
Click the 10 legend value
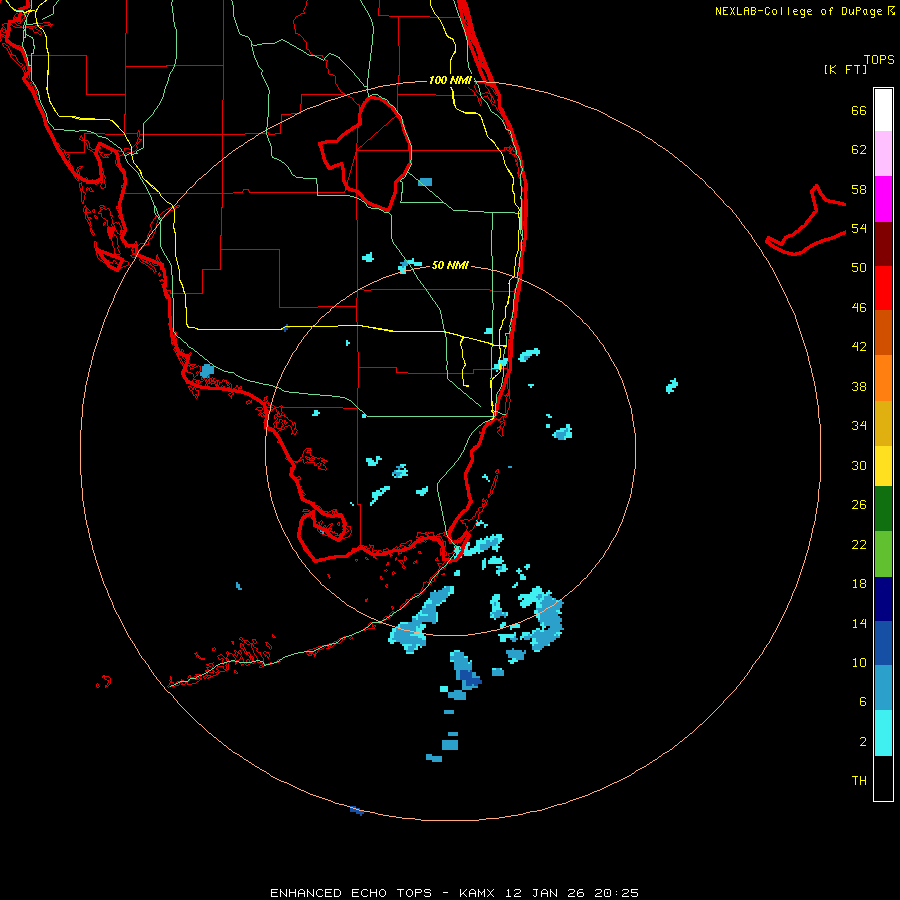click(859, 662)
